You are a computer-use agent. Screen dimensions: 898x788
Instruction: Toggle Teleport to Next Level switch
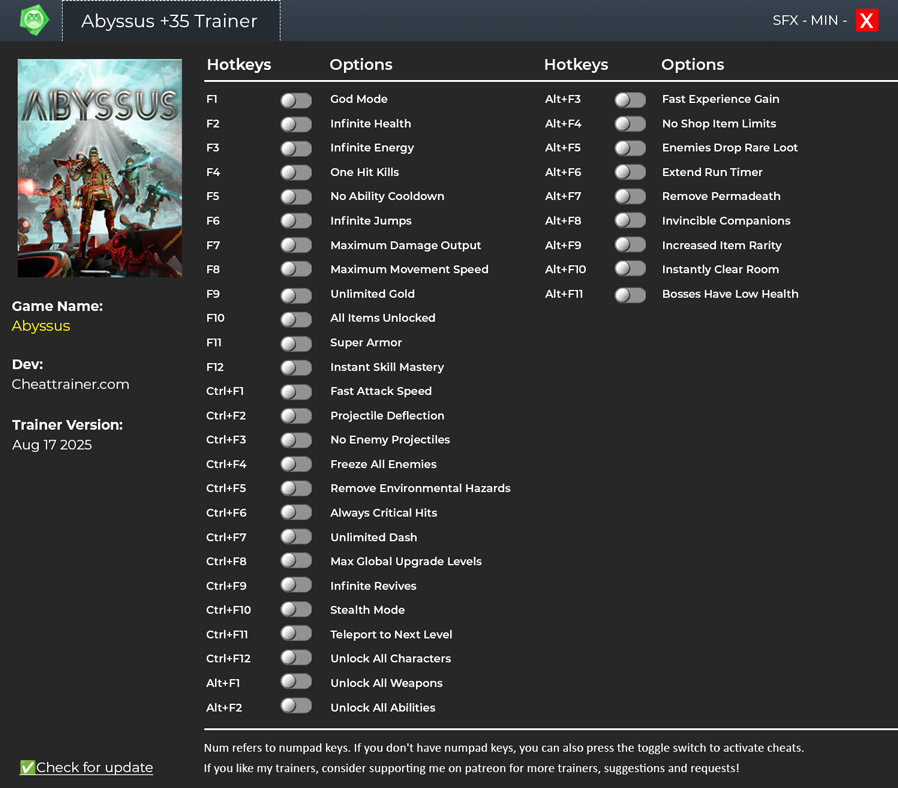296,634
